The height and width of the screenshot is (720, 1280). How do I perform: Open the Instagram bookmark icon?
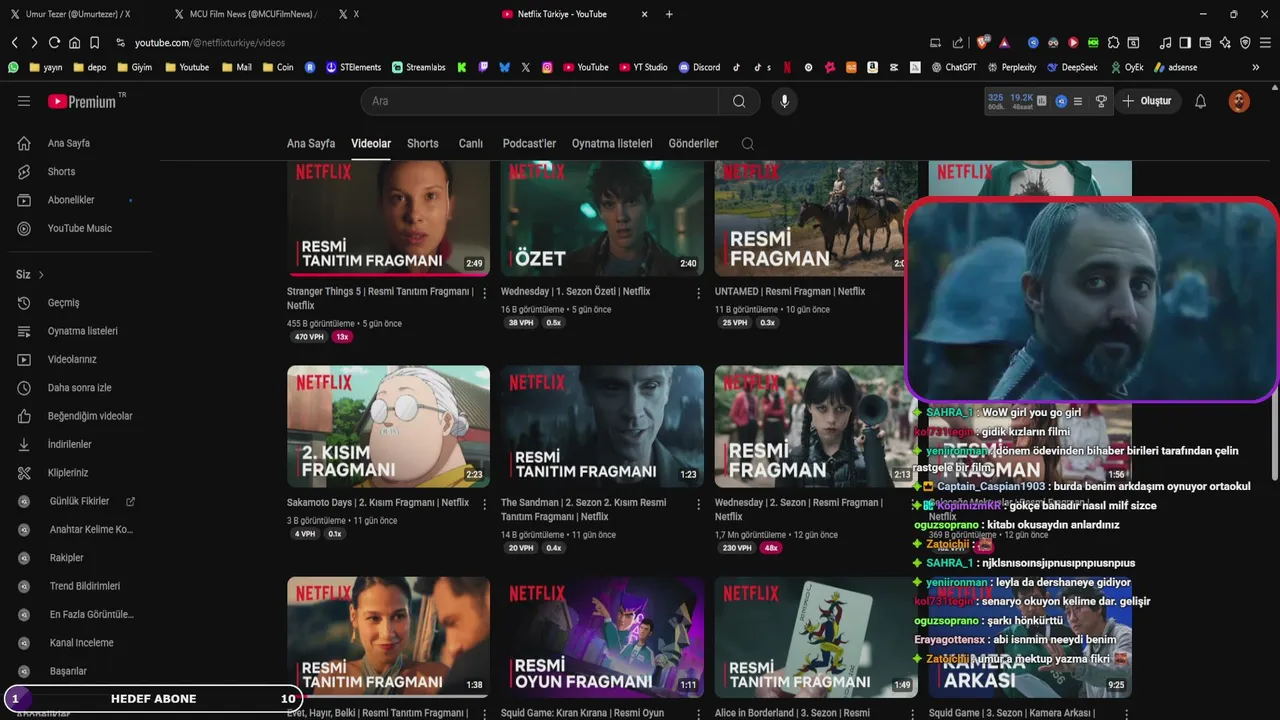(547, 67)
